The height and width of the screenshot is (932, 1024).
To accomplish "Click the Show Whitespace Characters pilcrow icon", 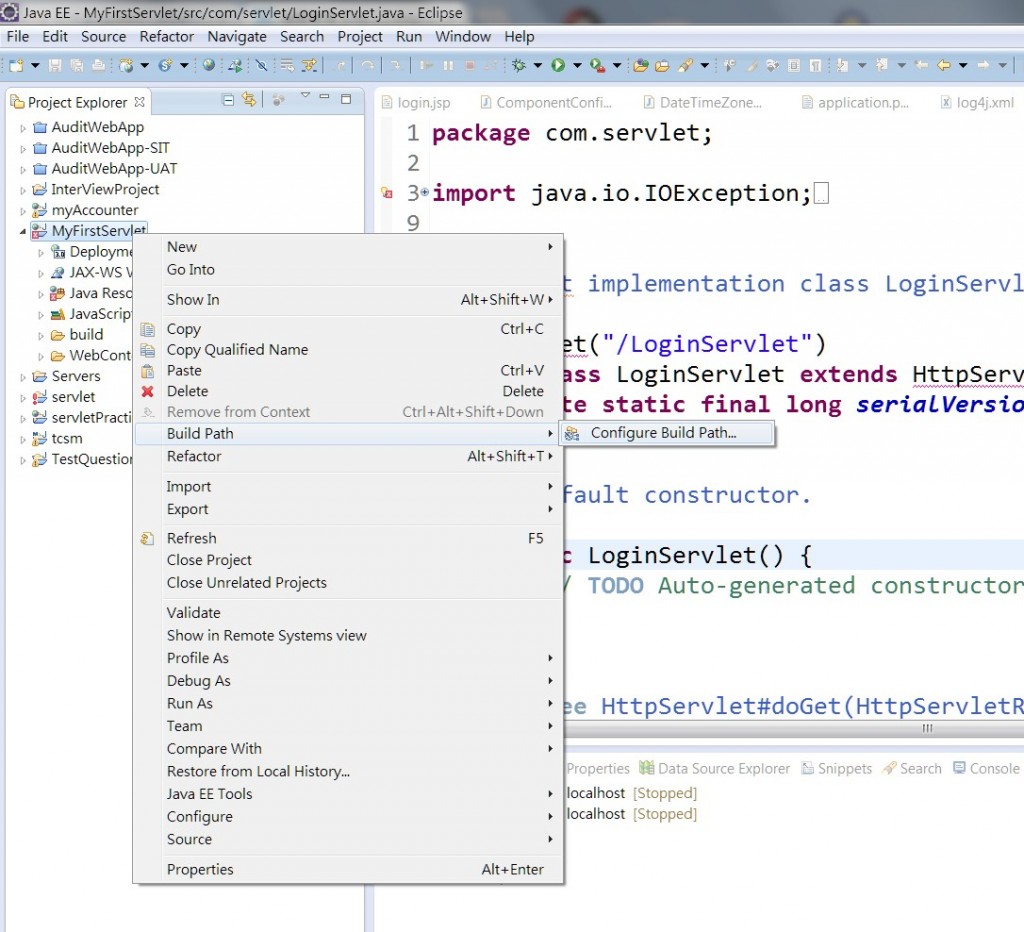I will click(x=815, y=65).
